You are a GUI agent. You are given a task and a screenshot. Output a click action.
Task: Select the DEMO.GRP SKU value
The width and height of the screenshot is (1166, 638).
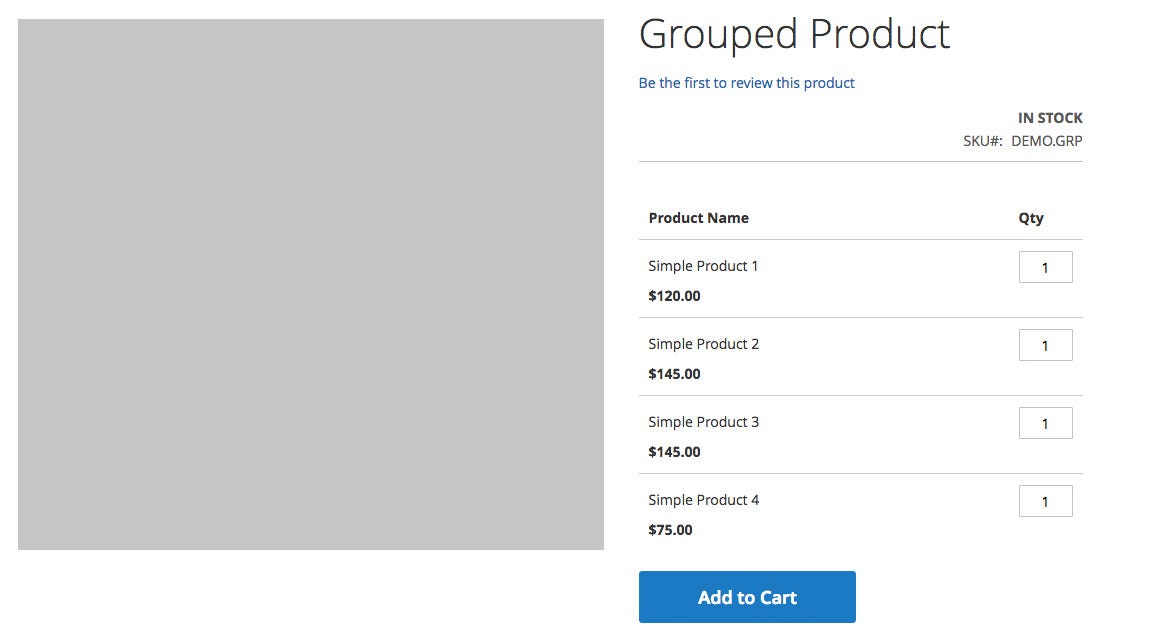click(x=1046, y=141)
